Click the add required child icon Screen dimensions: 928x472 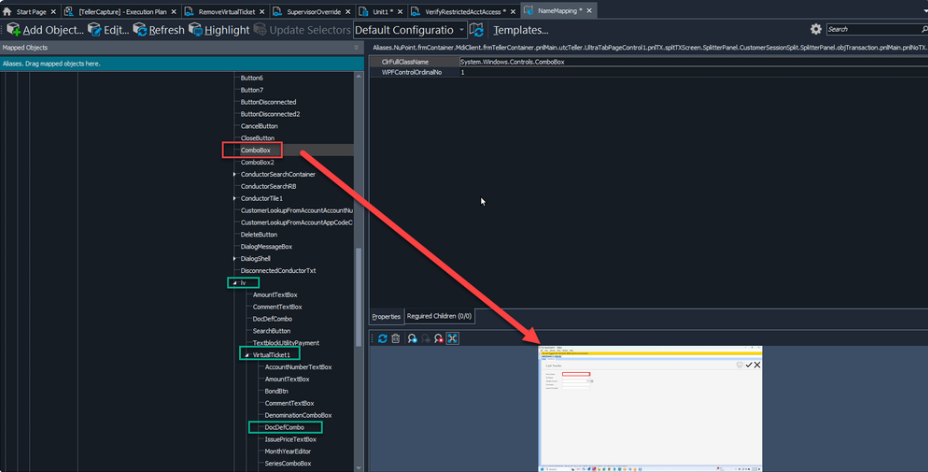pyautogui.click(x=411, y=339)
